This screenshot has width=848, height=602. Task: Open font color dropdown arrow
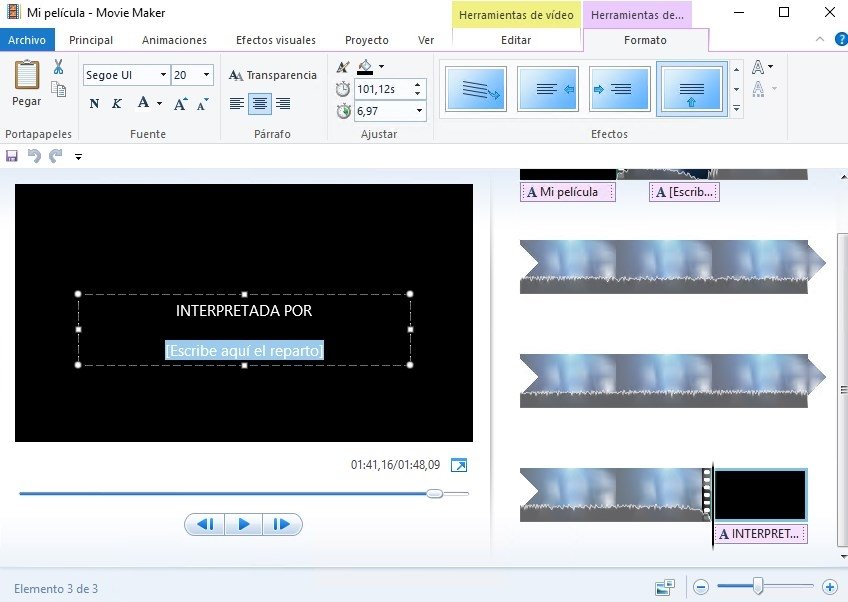(159, 103)
